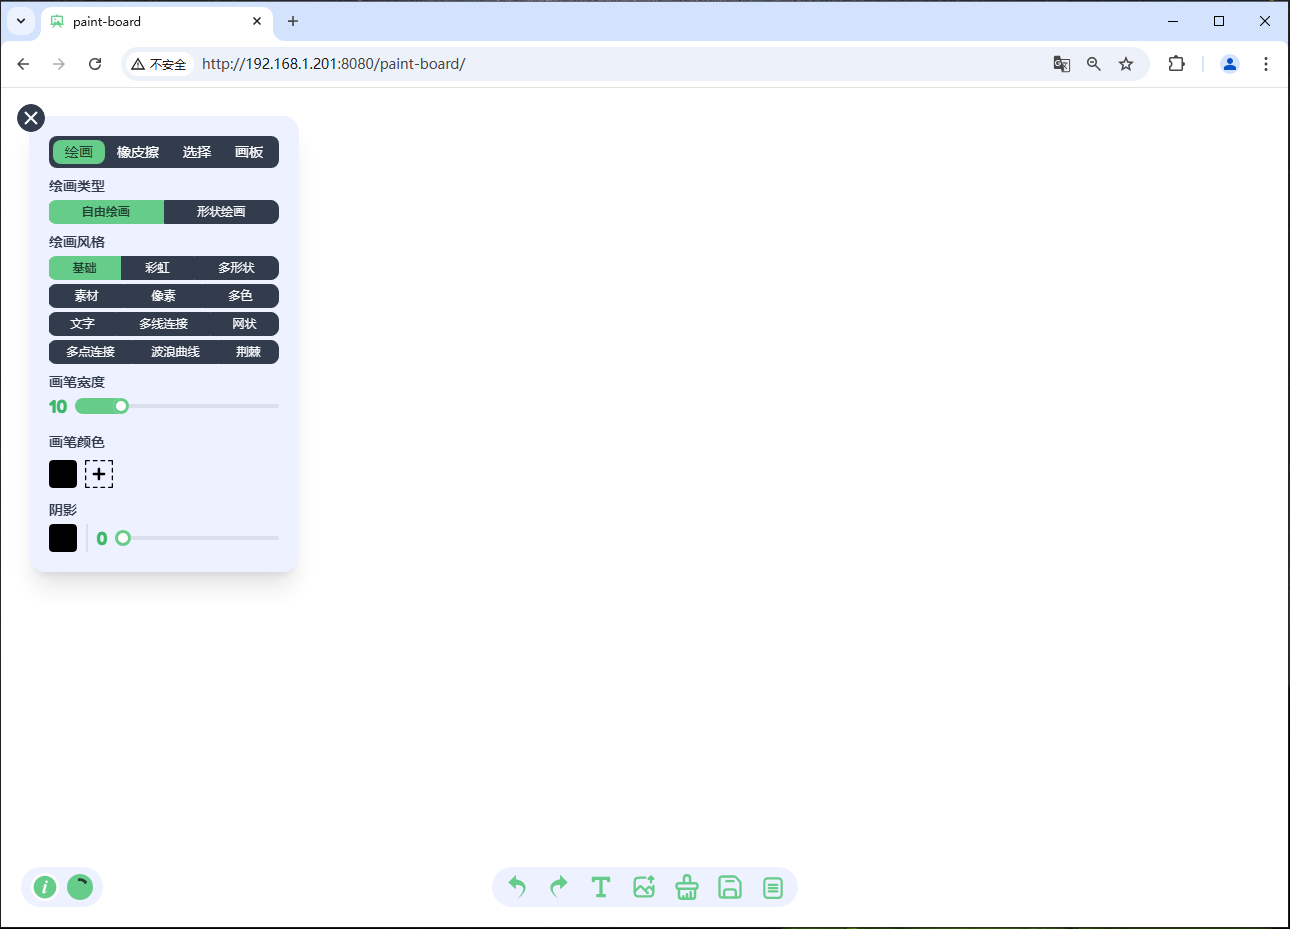Open the browser extensions menu
1290x929 pixels.
click(1177, 64)
